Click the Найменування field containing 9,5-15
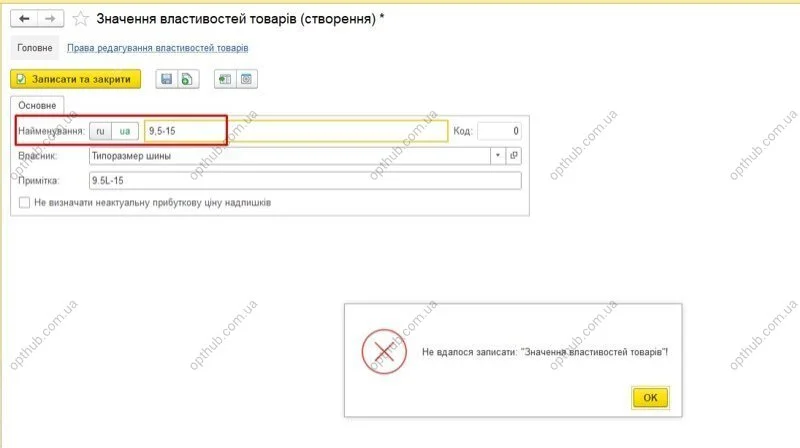800x448 pixels. 296,131
